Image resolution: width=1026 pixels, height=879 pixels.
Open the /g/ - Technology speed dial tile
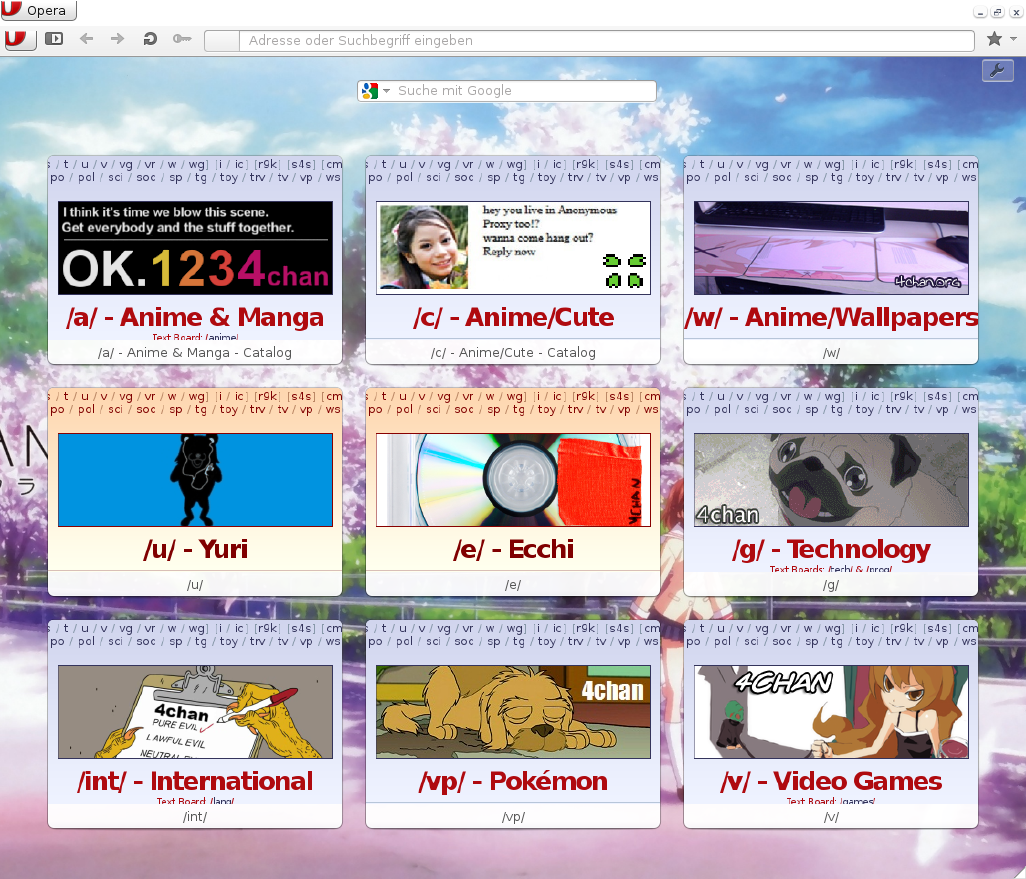tap(831, 492)
